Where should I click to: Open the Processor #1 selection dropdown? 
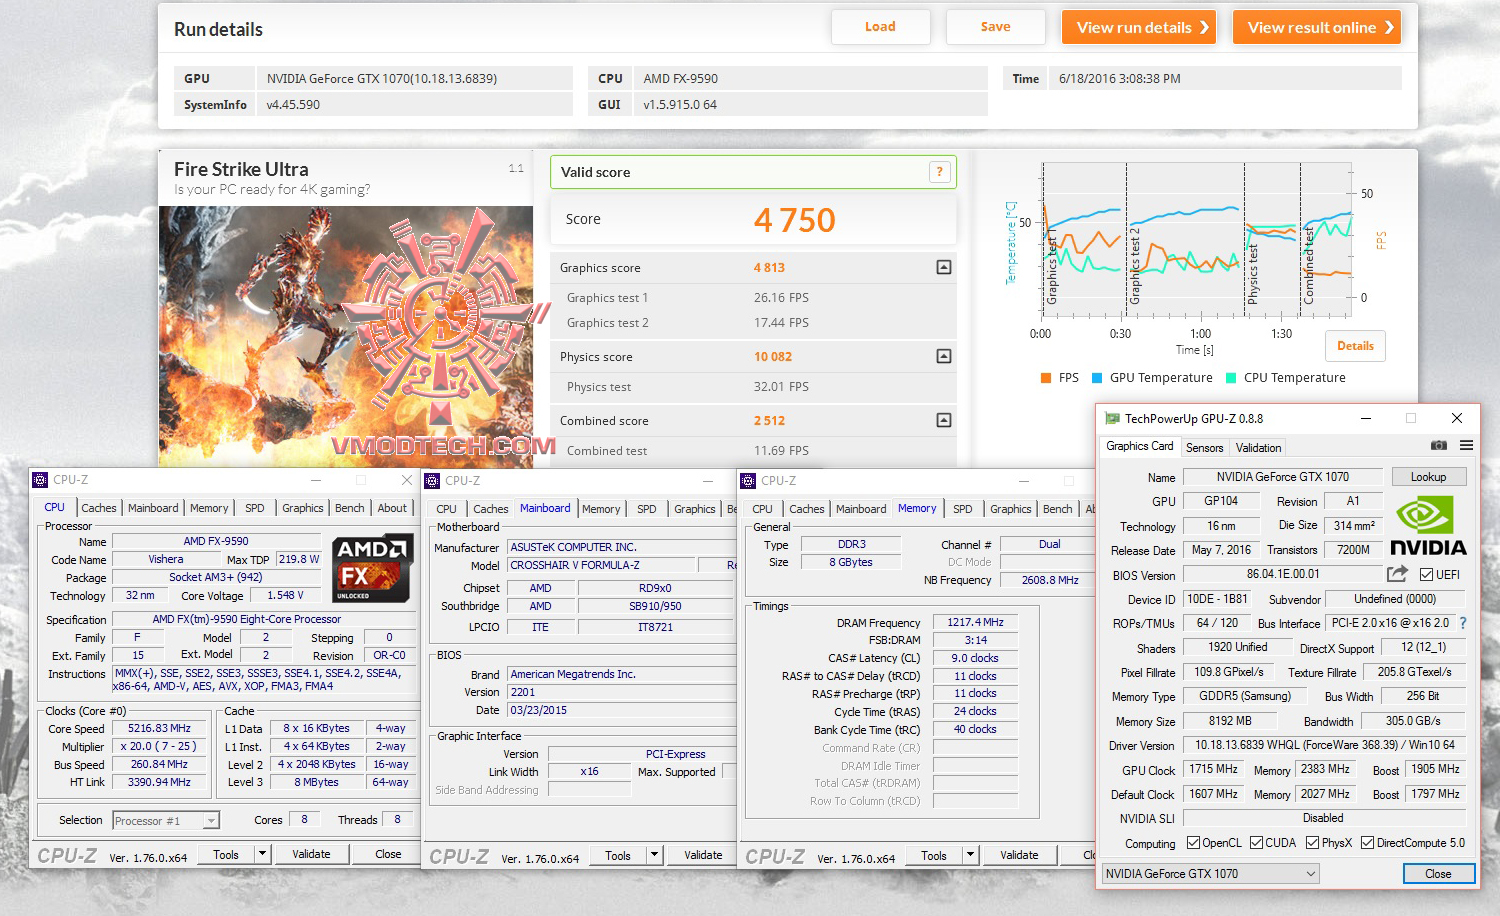(x=211, y=821)
